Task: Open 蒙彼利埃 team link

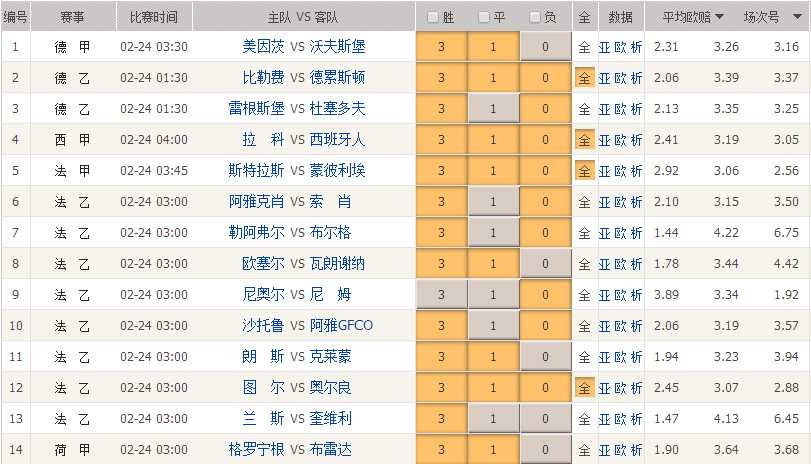Action: (x=337, y=171)
